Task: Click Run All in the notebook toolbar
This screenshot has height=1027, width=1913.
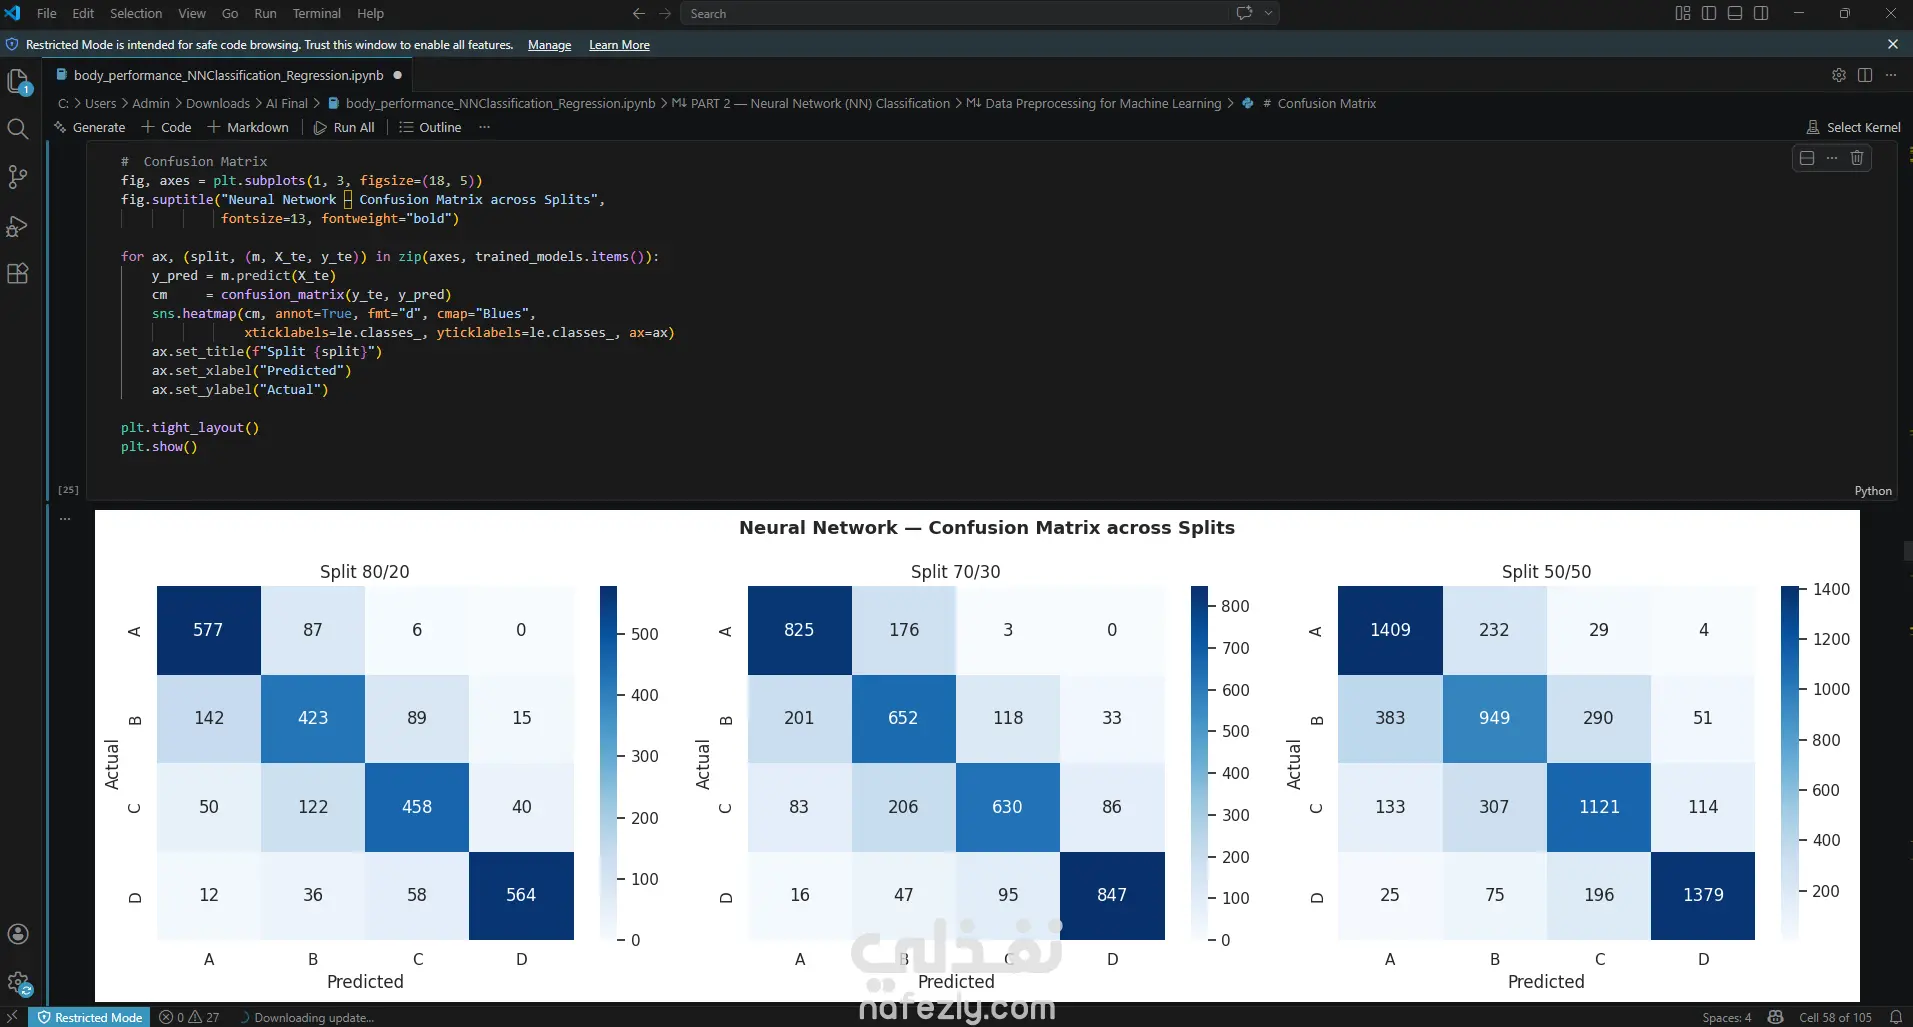Action: 344,127
